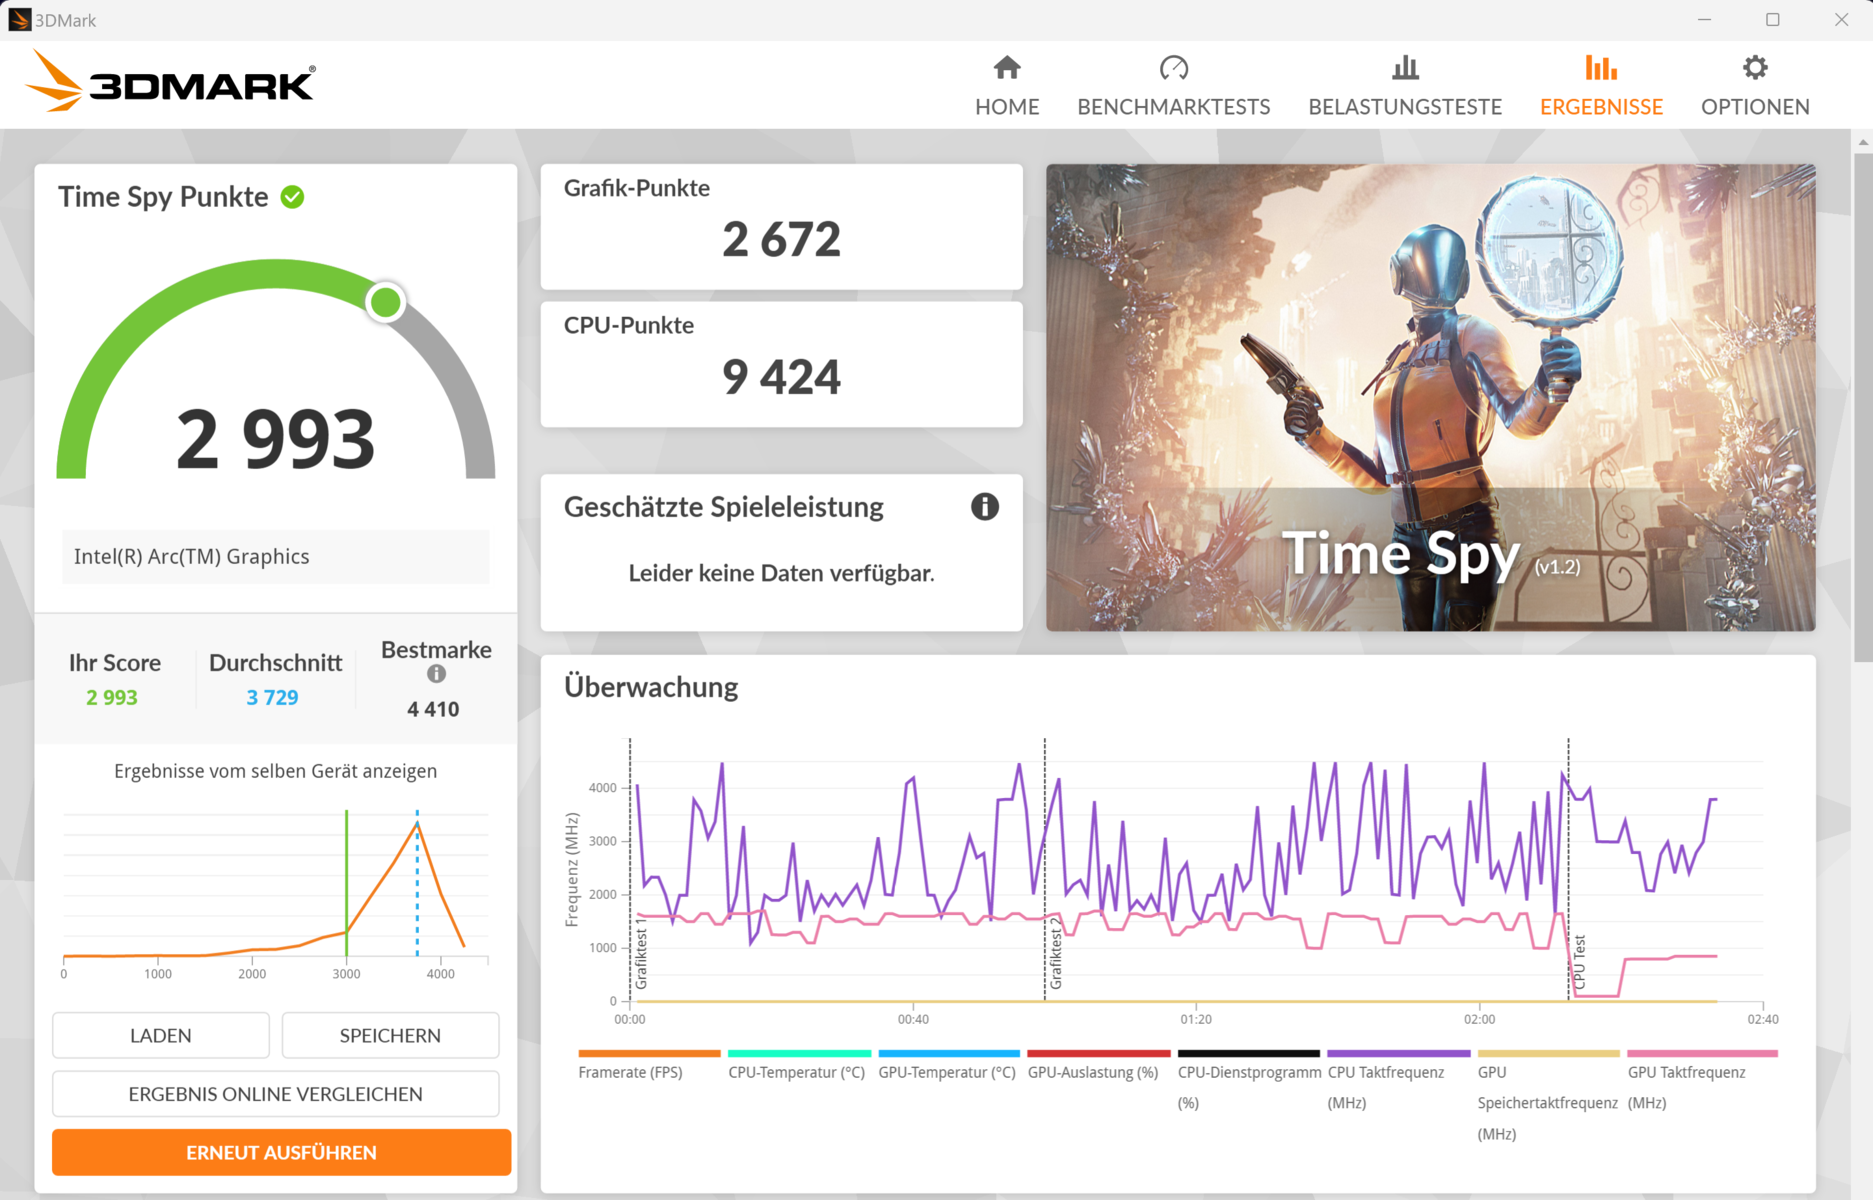Image resolution: width=1873 pixels, height=1200 pixels.
Task: Click the CPU Test marker line
Action: pos(1568,870)
